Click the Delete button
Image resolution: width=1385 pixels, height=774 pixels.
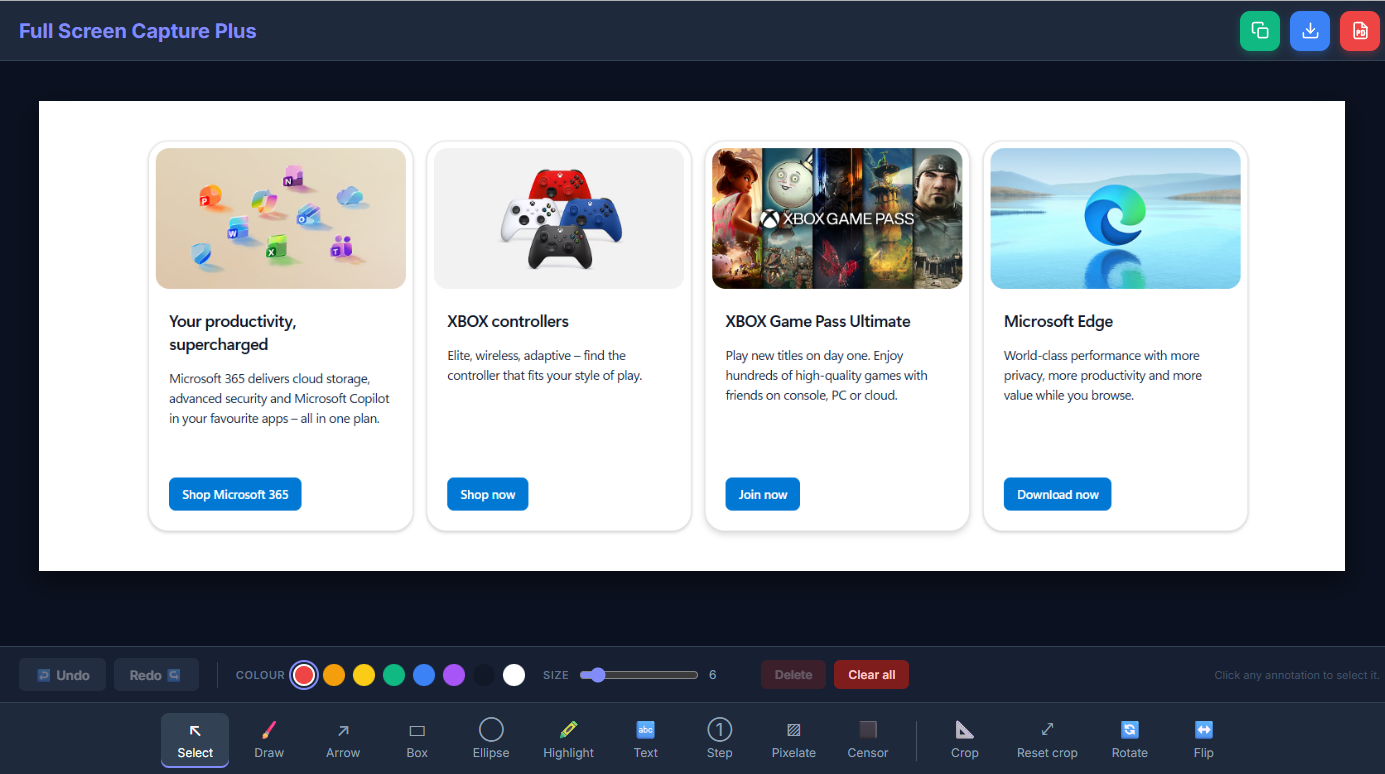coord(793,675)
